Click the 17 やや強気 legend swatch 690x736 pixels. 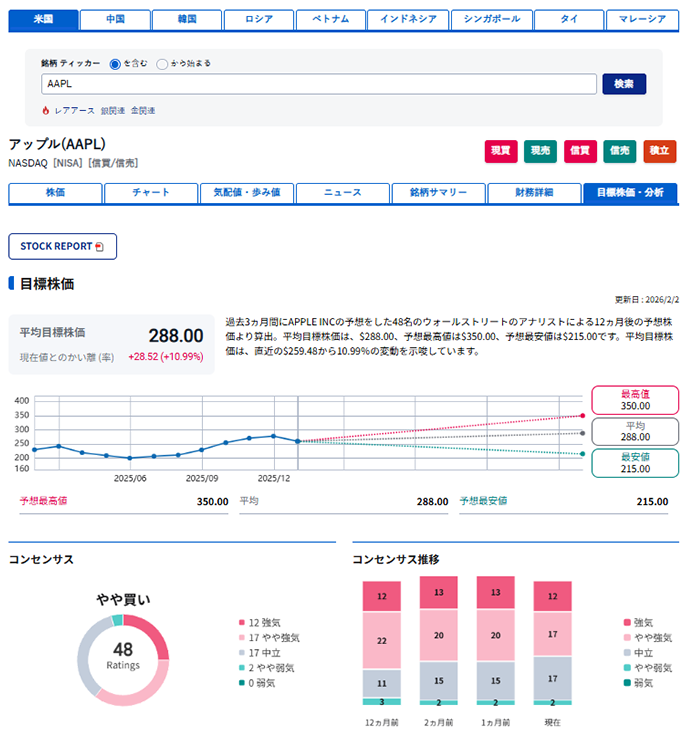tap(242, 637)
